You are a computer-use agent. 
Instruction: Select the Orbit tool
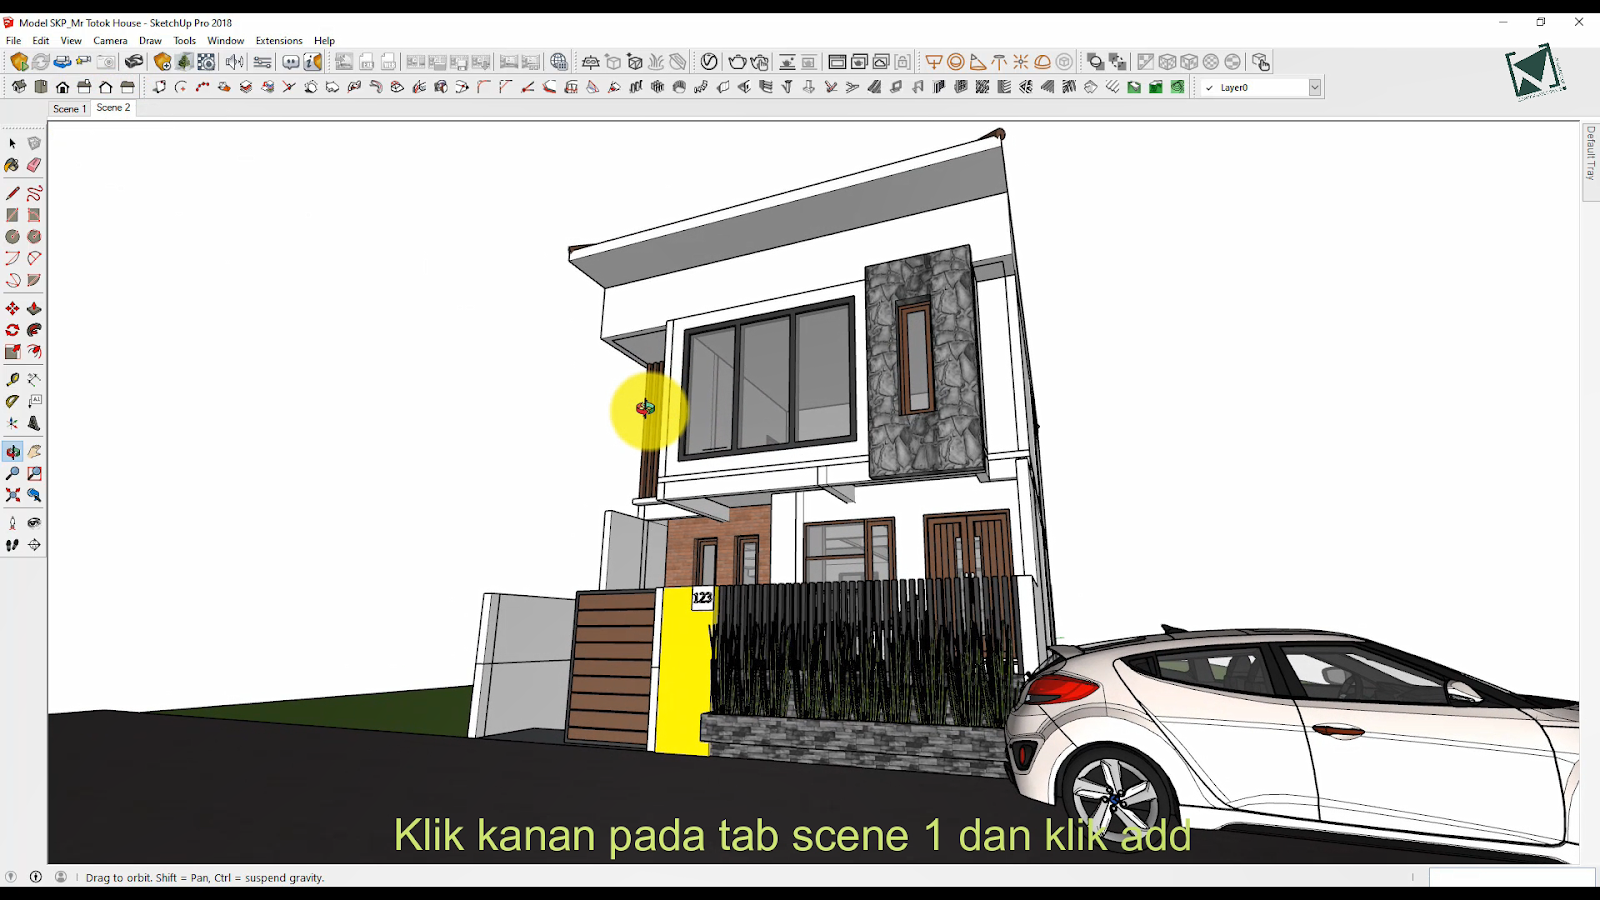click(x=13, y=451)
